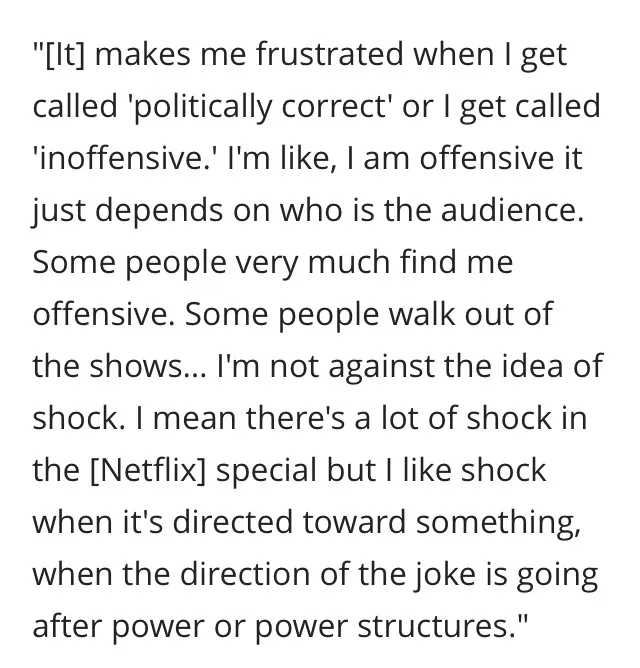This screenshot has width=640, height=668.
Task: Click the phrase 'politically correct'
Action: click(x=260, y=107)
